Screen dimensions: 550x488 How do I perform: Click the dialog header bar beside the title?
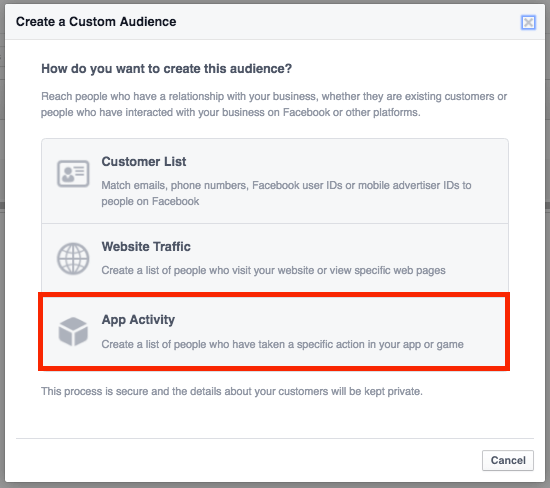pos(347,22)
